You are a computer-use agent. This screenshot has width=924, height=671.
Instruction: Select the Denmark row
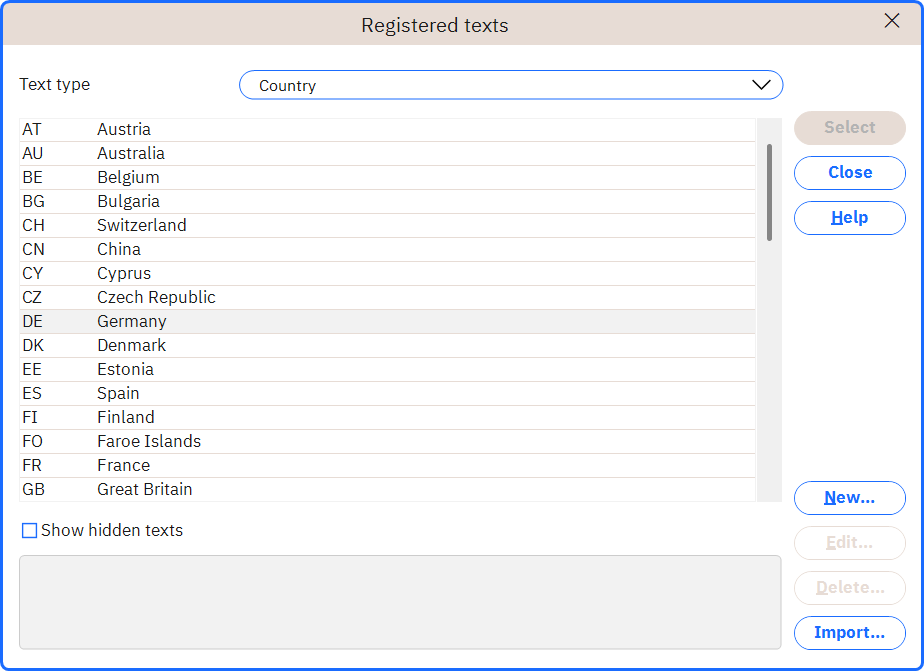coord(388,346)
